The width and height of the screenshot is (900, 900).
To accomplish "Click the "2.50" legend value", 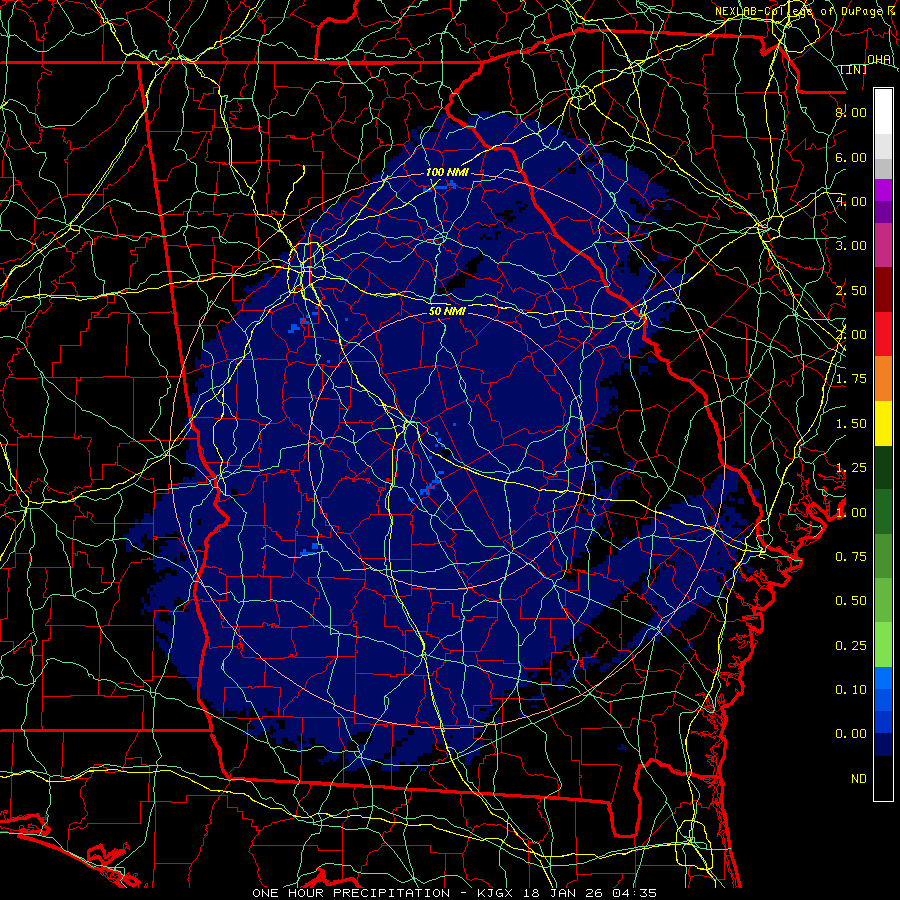I will pos(851,290).
